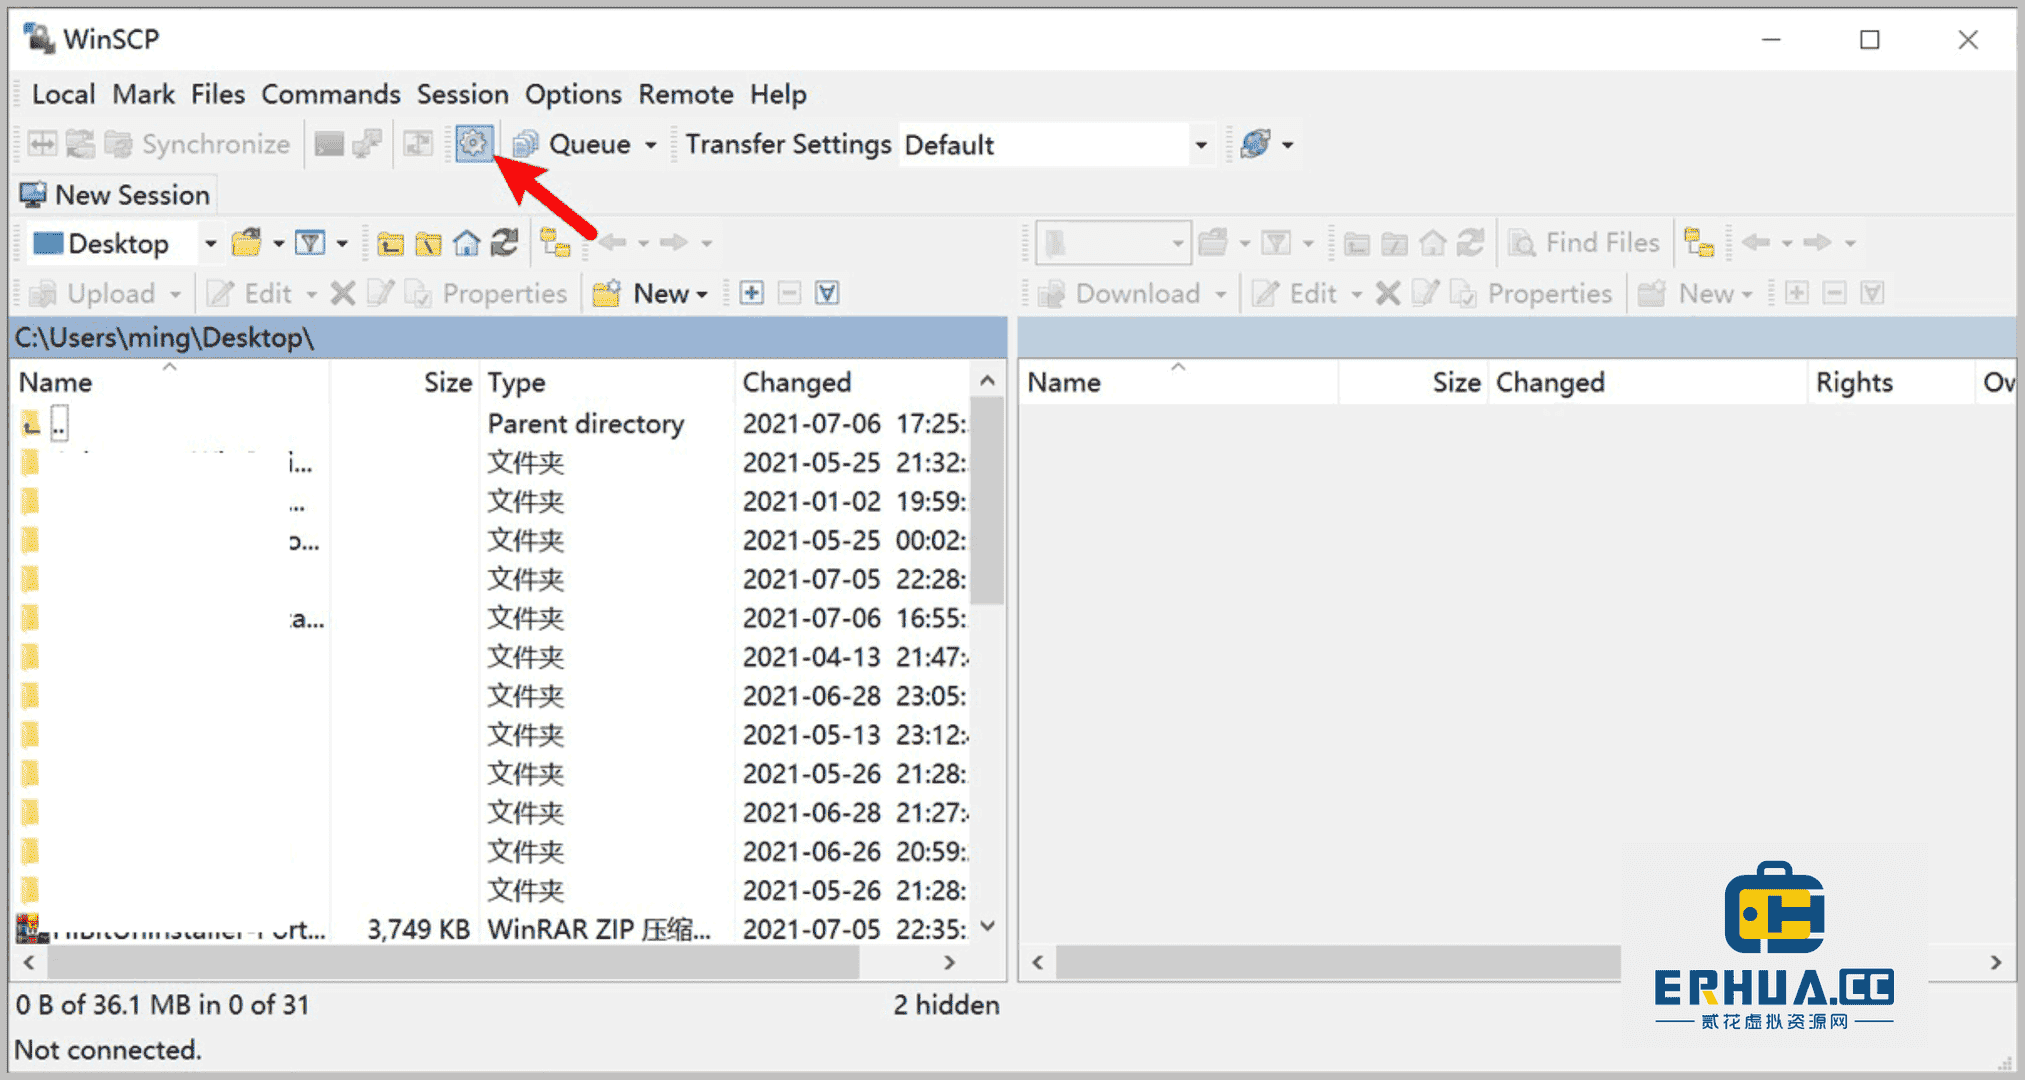Open the Remote menu
The image size is (2025, 1080).
pos(686,94)
